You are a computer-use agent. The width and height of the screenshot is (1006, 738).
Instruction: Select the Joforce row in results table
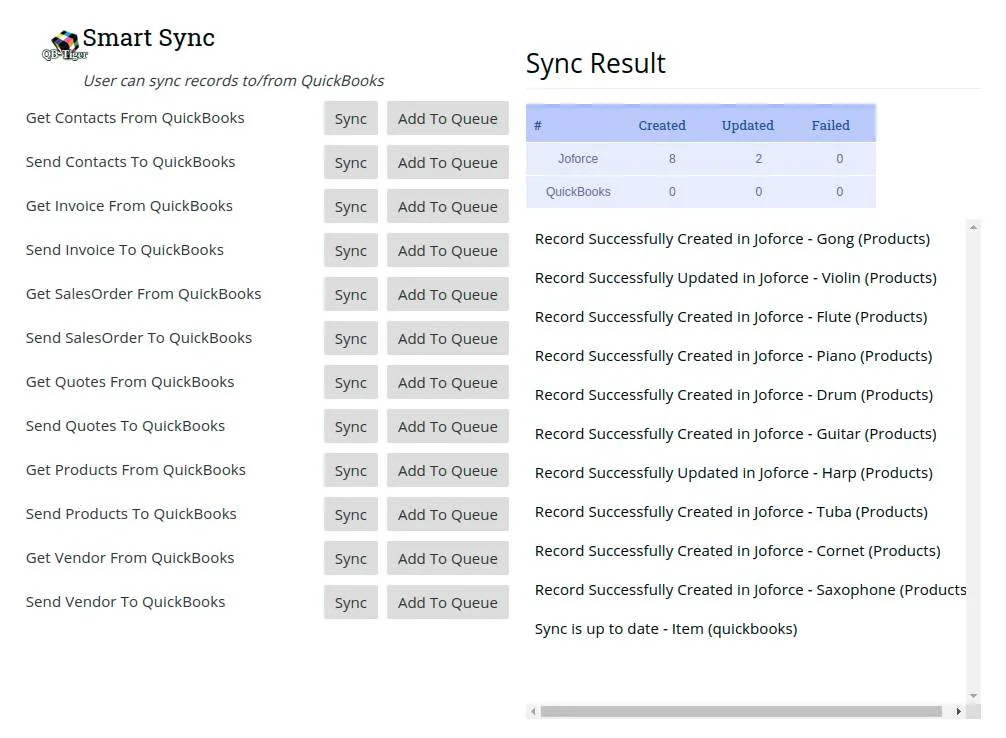coord(578,158)
